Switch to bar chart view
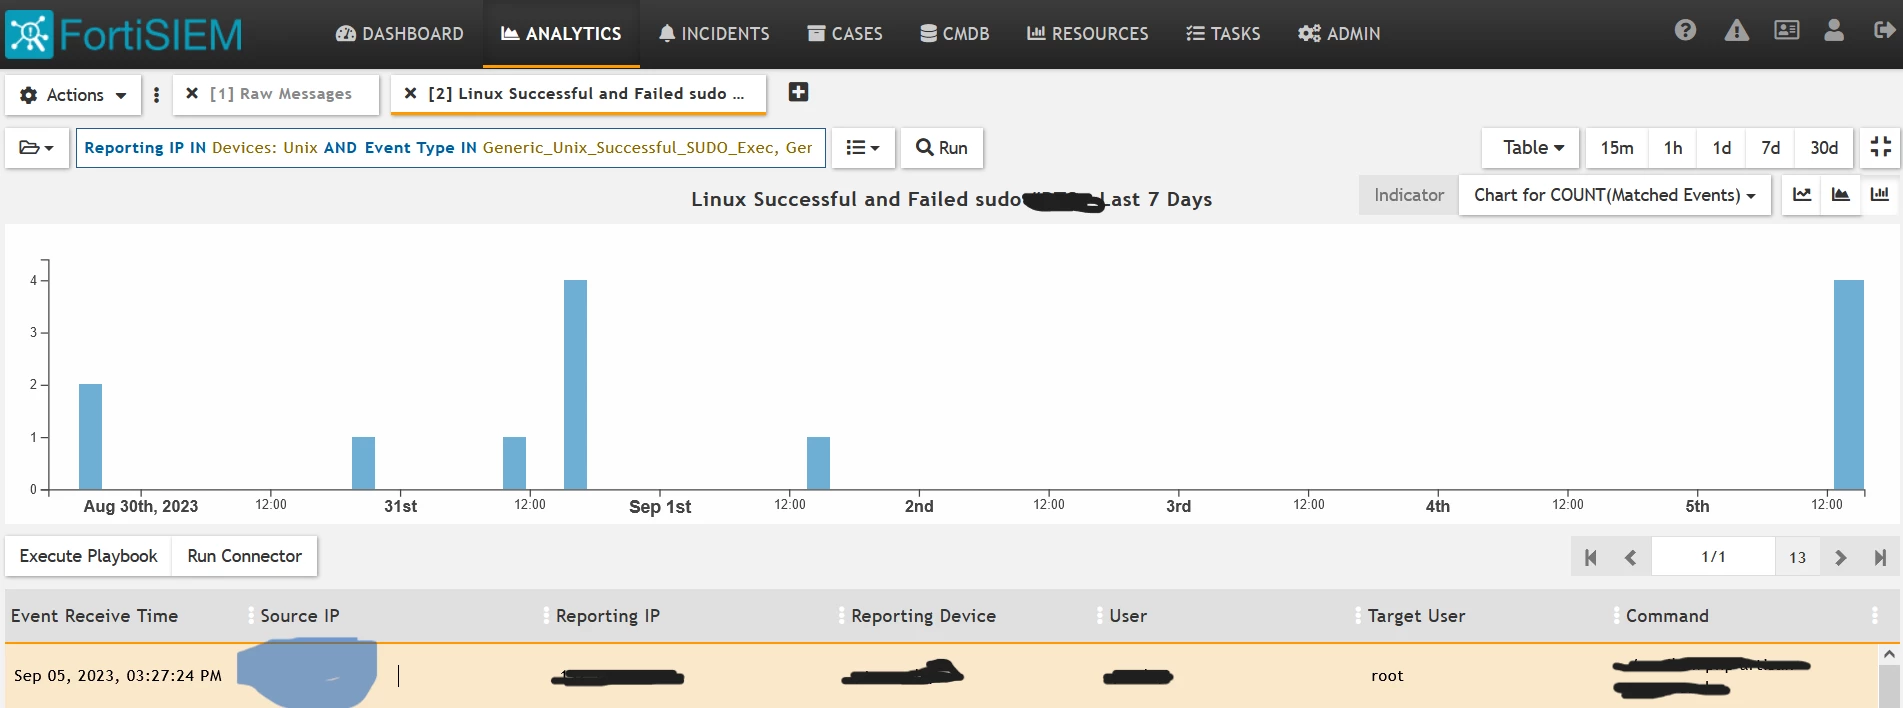The height and width of the screenshot is (708, 1903). point(1880,195)
